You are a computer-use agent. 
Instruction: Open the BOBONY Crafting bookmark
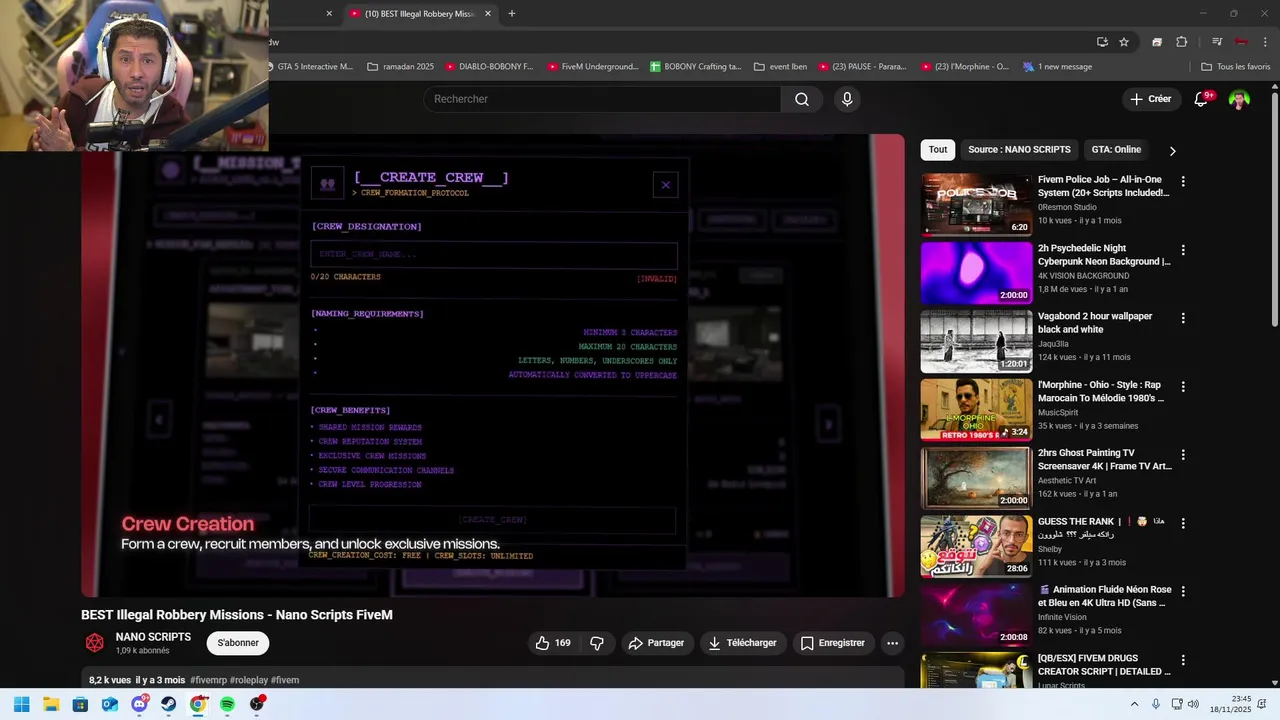695,67
